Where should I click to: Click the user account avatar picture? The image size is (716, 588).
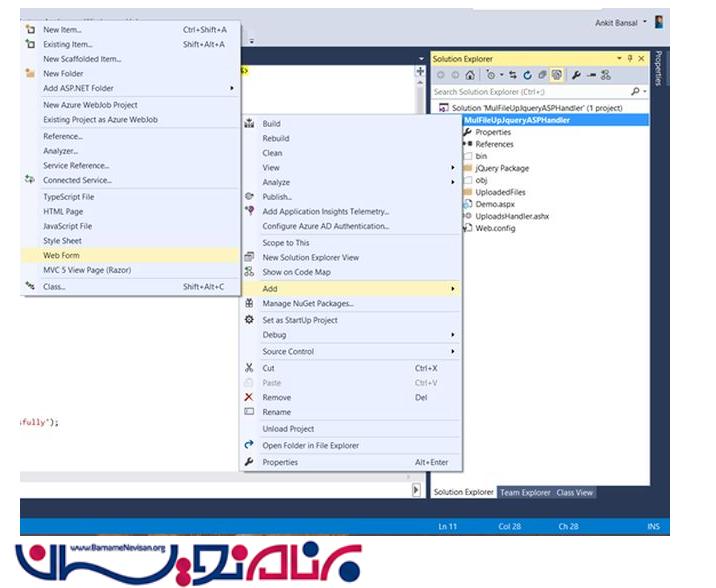[x=659, y=22]
